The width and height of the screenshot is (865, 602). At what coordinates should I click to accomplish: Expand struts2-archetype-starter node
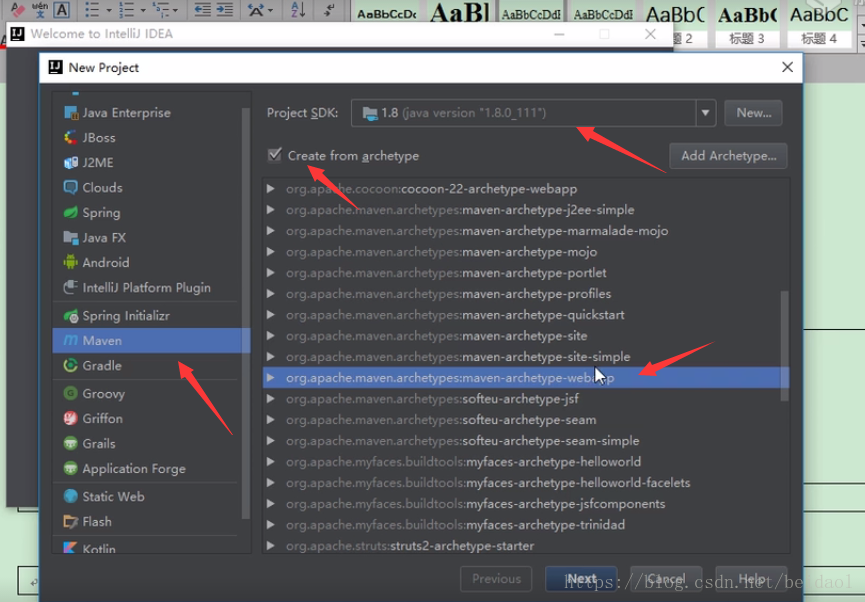tap(270, 546)
